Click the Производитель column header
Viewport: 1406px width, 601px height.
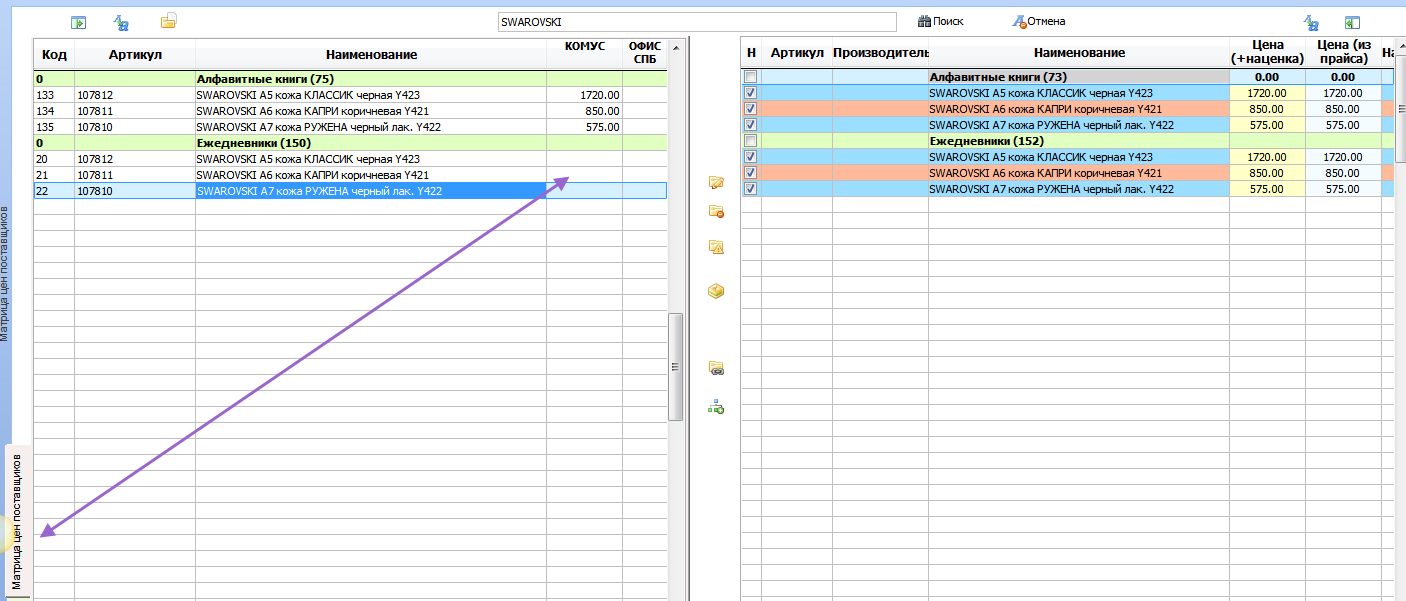coord(880,53)
